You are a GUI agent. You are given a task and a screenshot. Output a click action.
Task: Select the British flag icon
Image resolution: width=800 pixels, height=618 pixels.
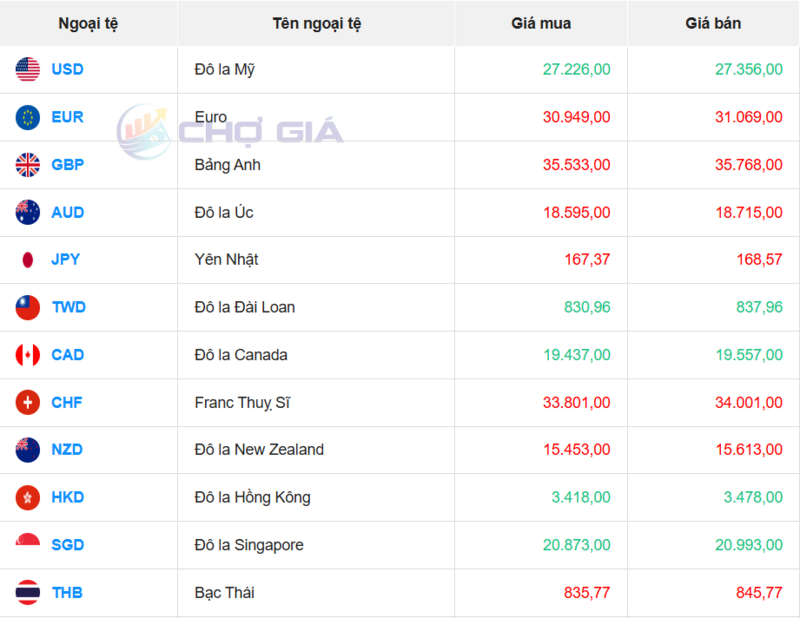click(28, 165)
